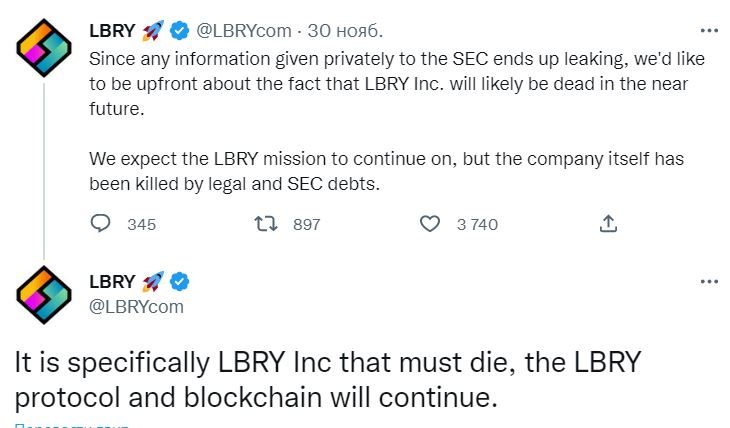Click the LBRY display name in the first tweet
This screenshot has width=730, height=428.
112,30
